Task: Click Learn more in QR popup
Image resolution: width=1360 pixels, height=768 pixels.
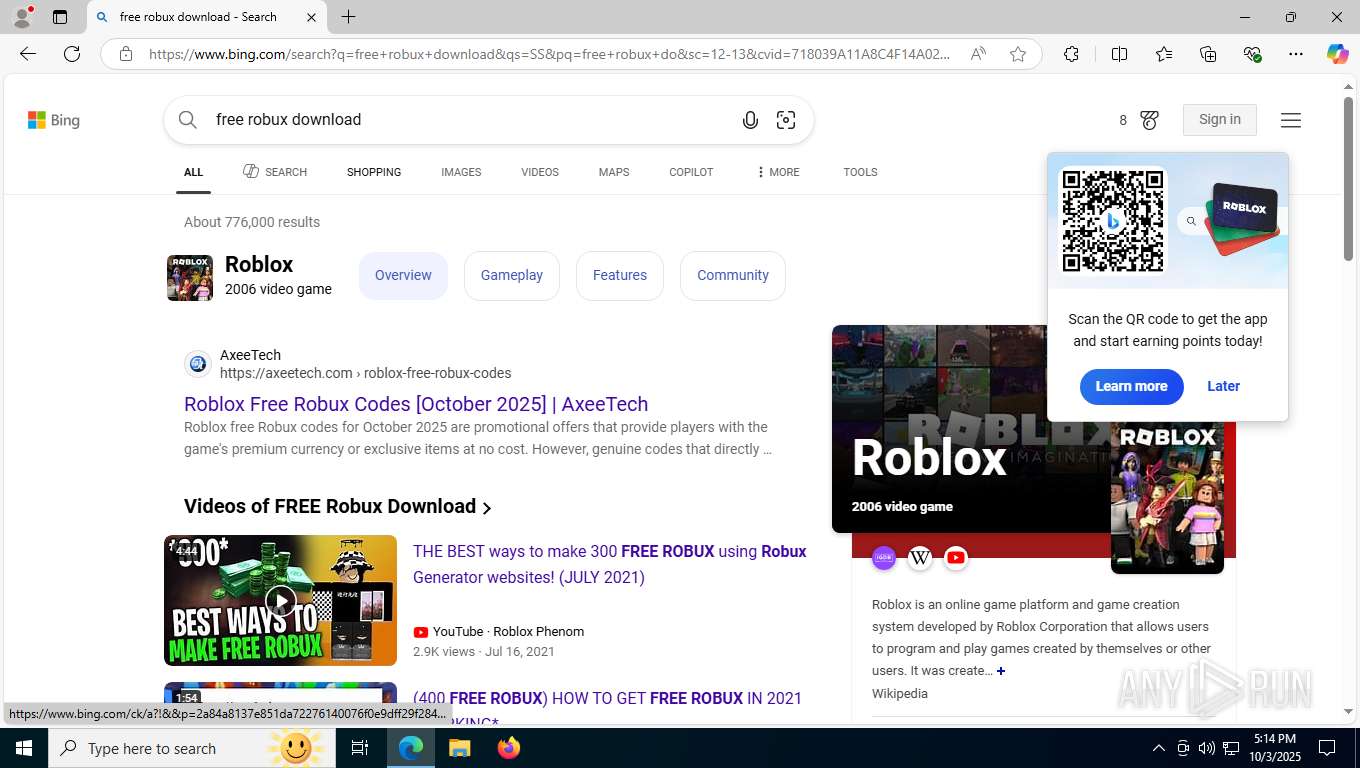Action: [x=1131, y=386]
